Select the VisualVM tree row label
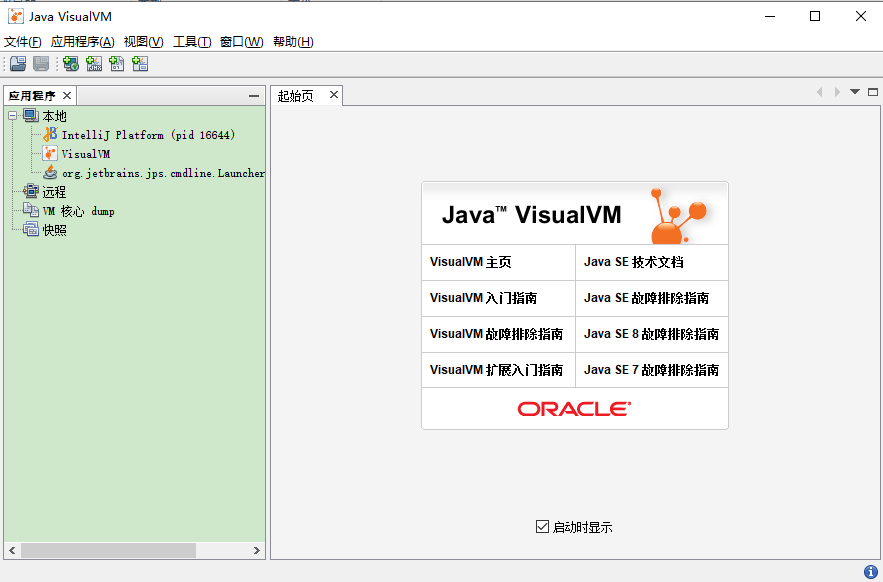The height and width of the screenshot is (582, 883). pyautogui.click(x=86, y=154)
